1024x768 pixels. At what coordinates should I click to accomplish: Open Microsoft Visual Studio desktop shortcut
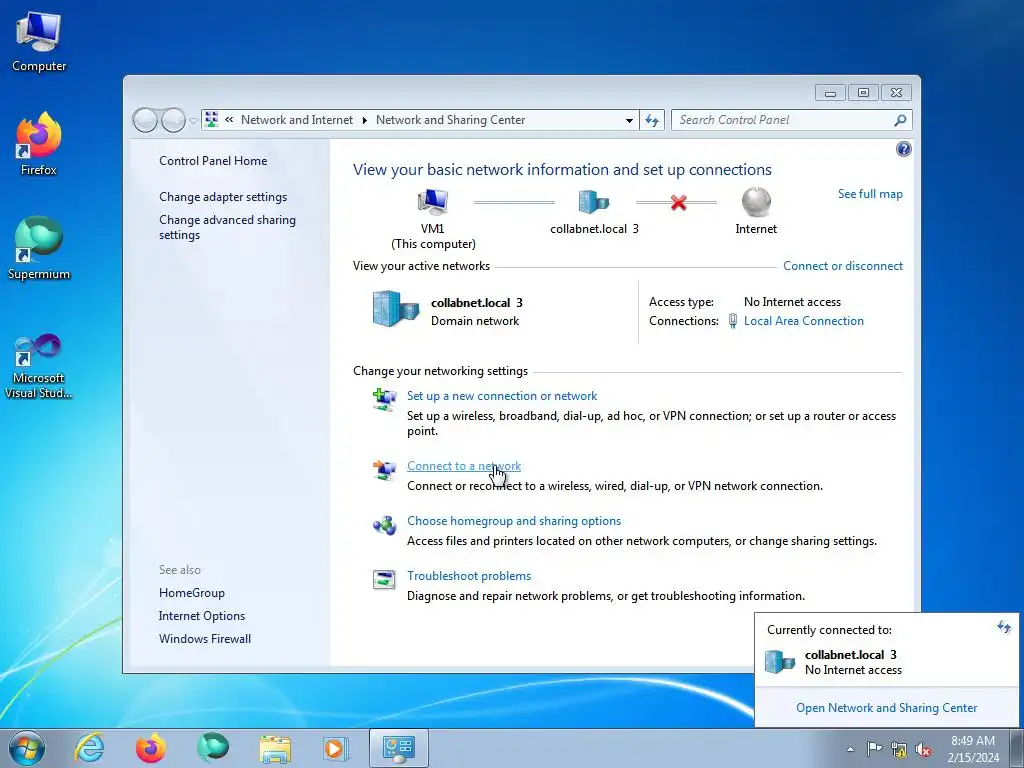point(39,364)
